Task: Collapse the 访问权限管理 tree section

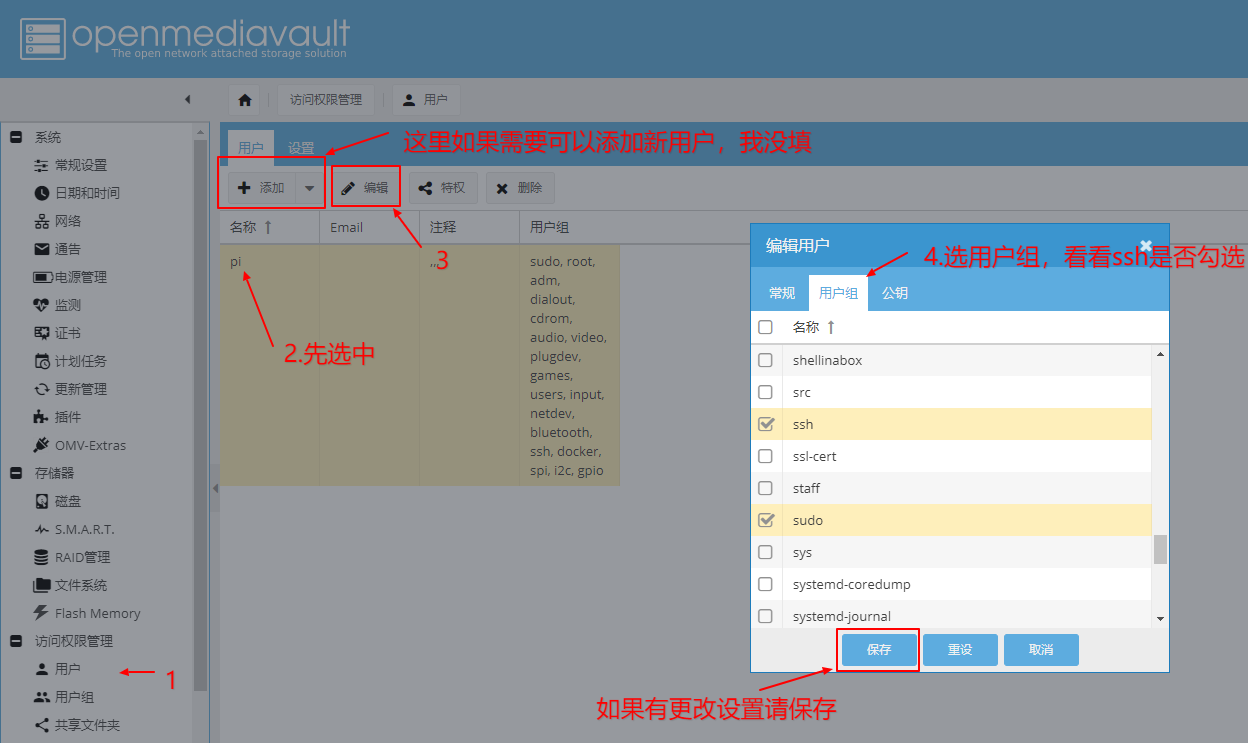Action: [16, 641]
